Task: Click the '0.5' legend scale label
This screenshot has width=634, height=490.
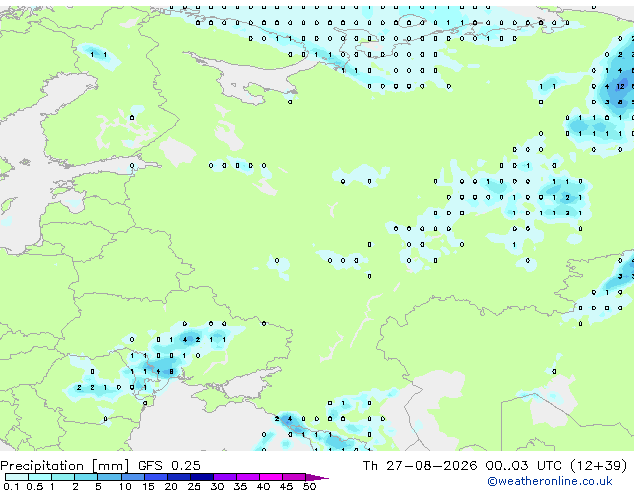Action: pos(34,486)
